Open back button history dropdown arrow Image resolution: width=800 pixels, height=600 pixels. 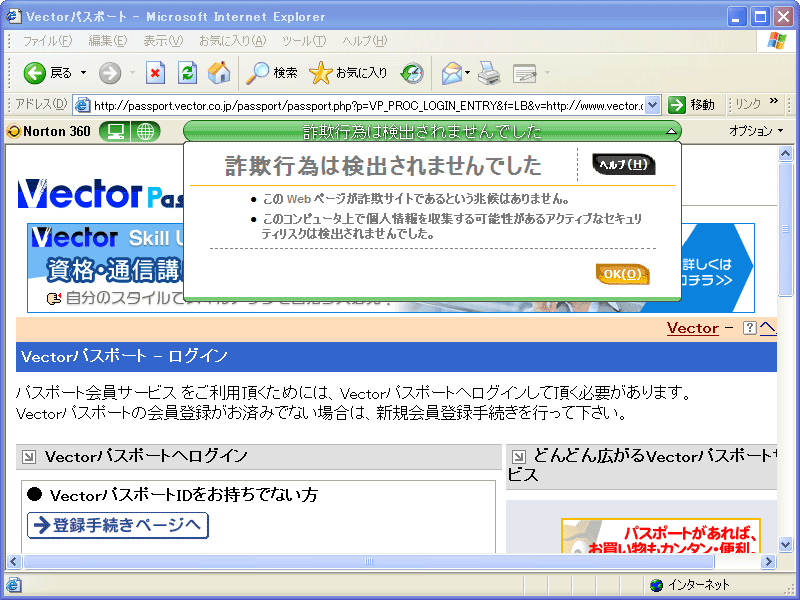click(x=83, y=73)
